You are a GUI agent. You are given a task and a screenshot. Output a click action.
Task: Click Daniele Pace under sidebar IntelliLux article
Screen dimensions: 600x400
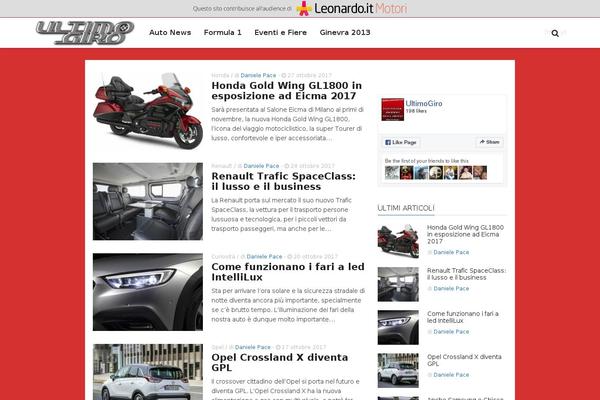pos(451,332)
